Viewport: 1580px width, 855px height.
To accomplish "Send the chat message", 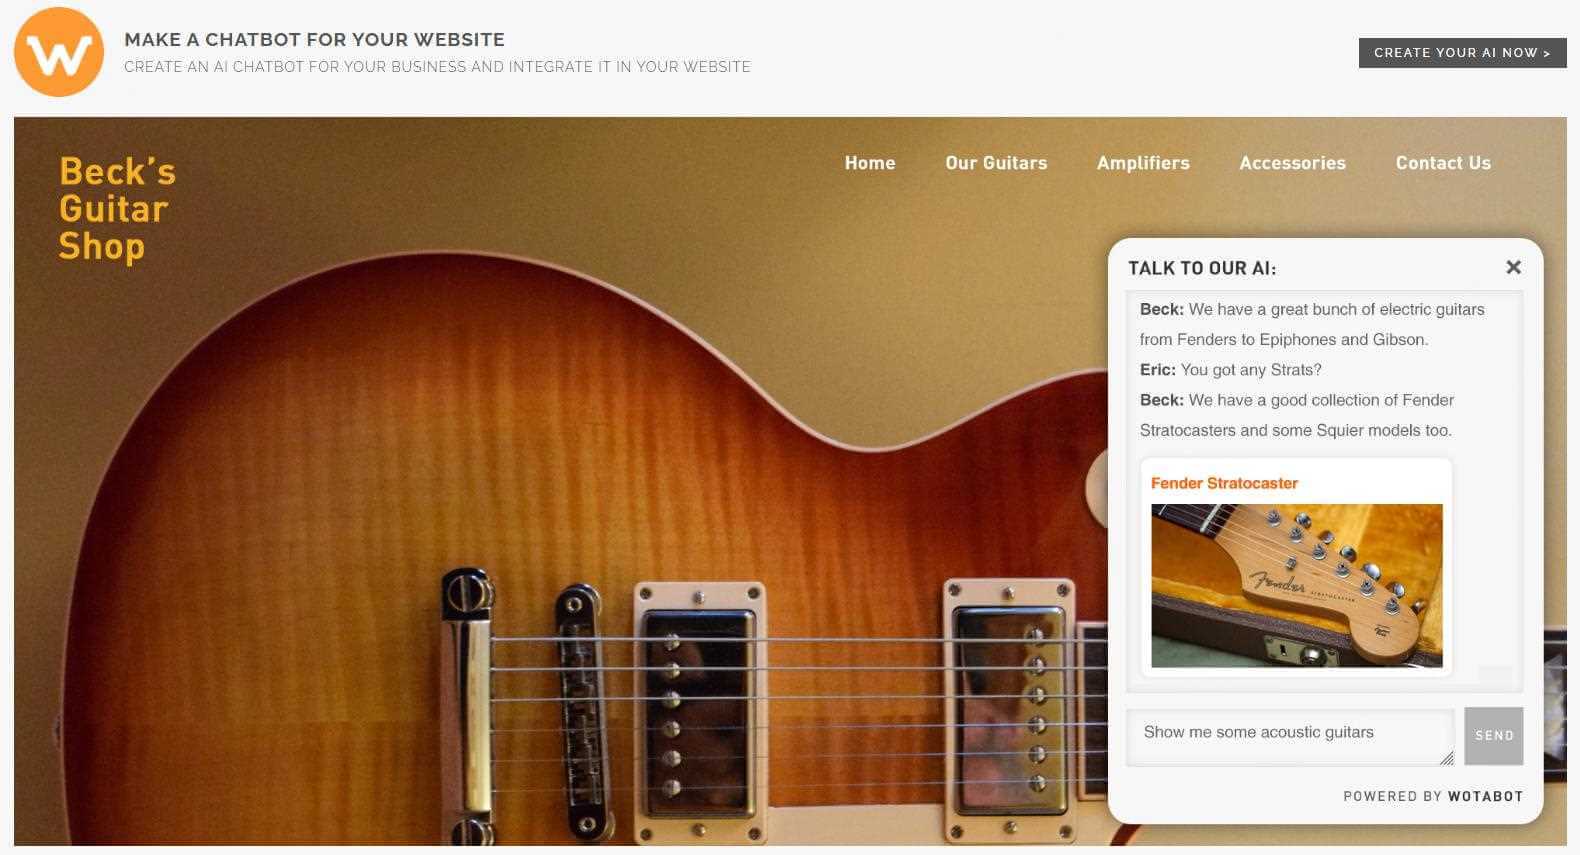I will 1493,736.
